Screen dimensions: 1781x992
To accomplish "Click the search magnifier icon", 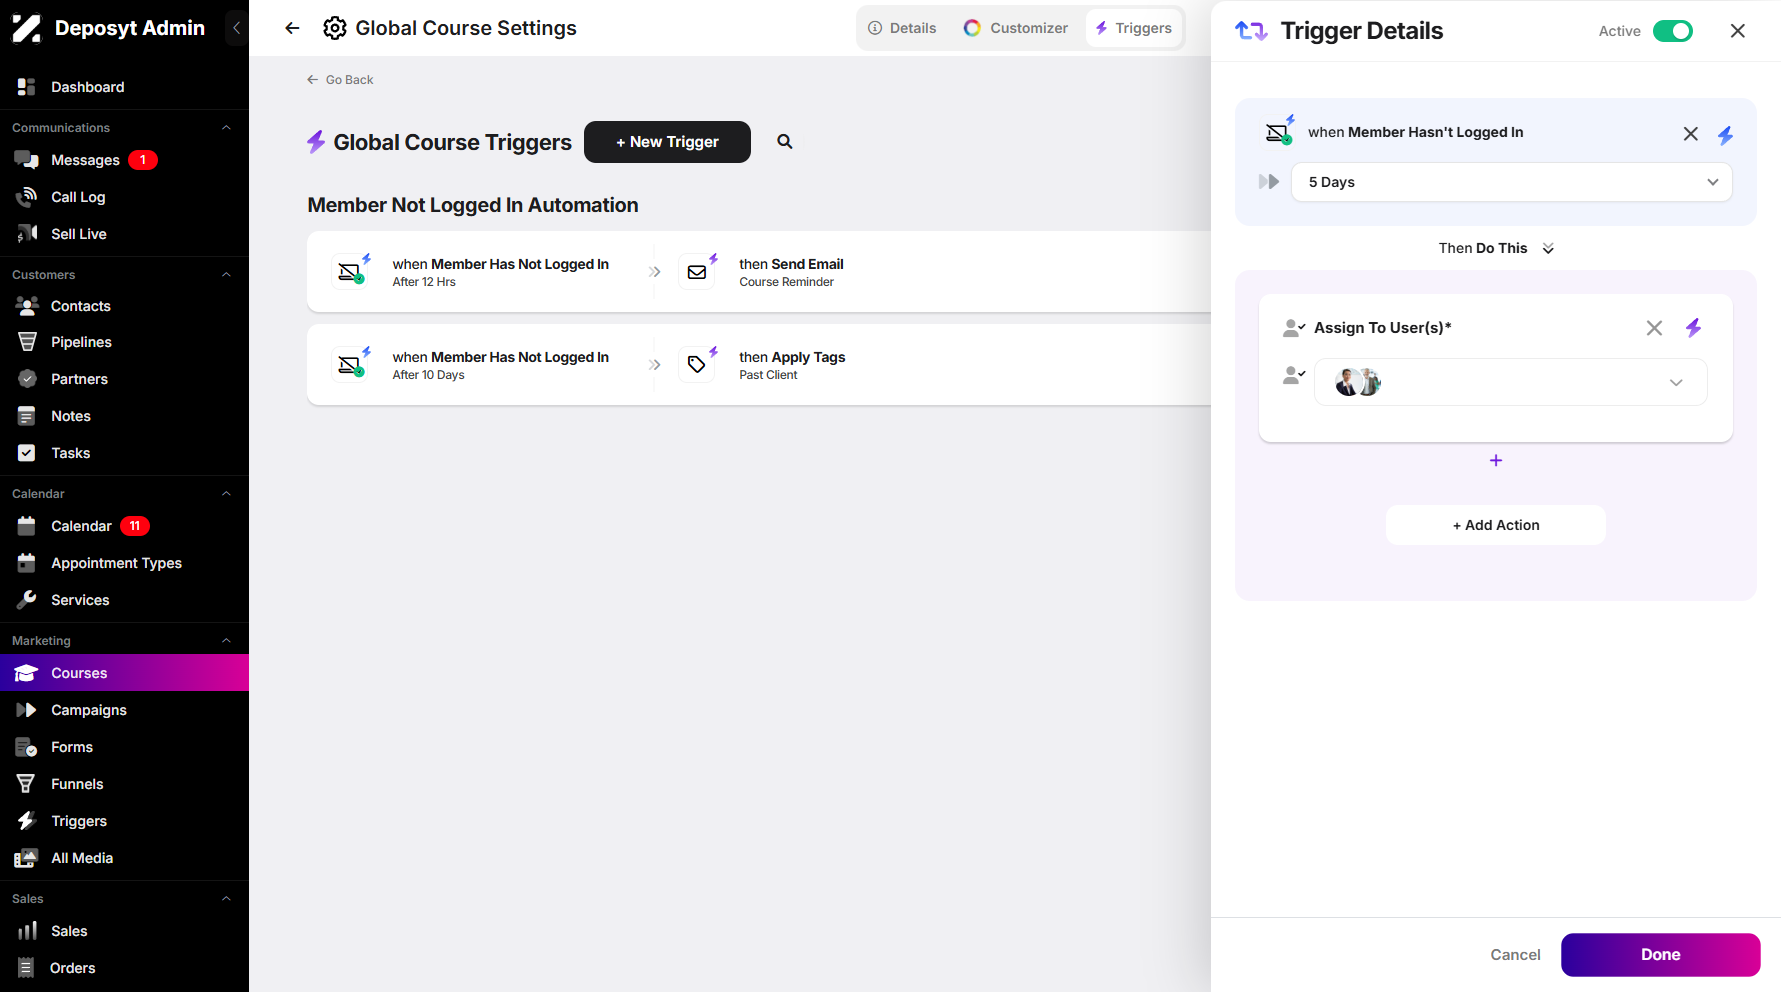I will tap(785, 142).
